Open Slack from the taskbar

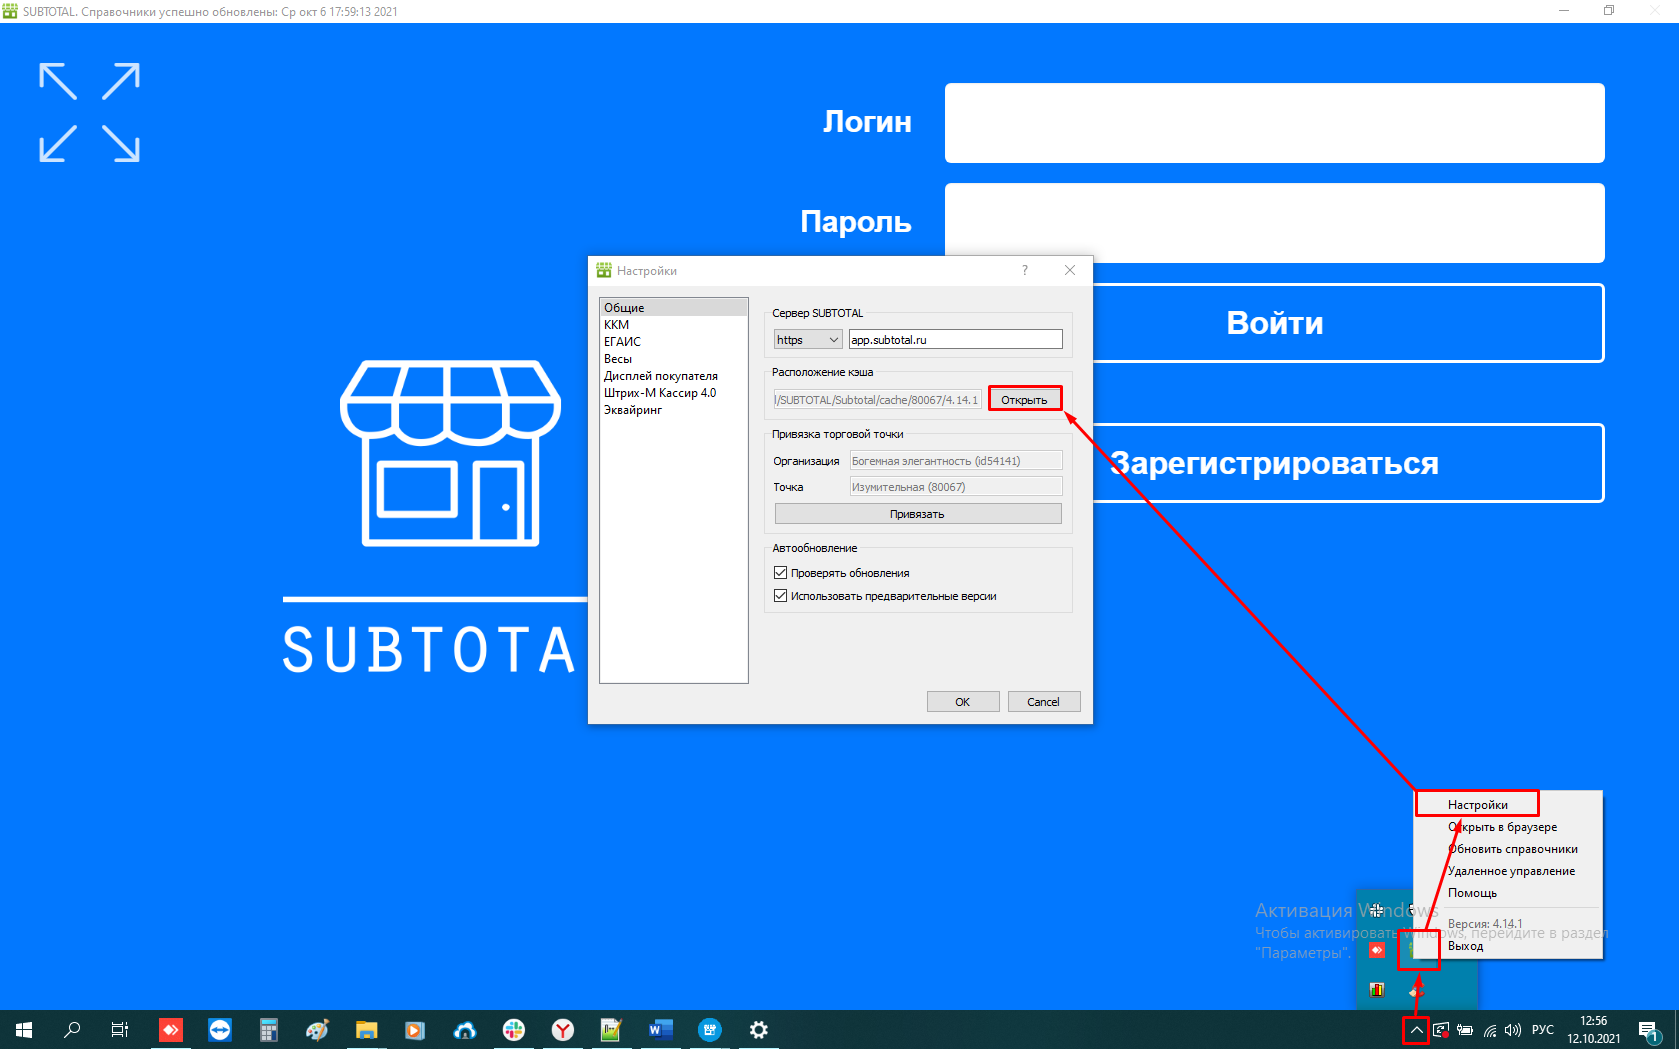514,1029
